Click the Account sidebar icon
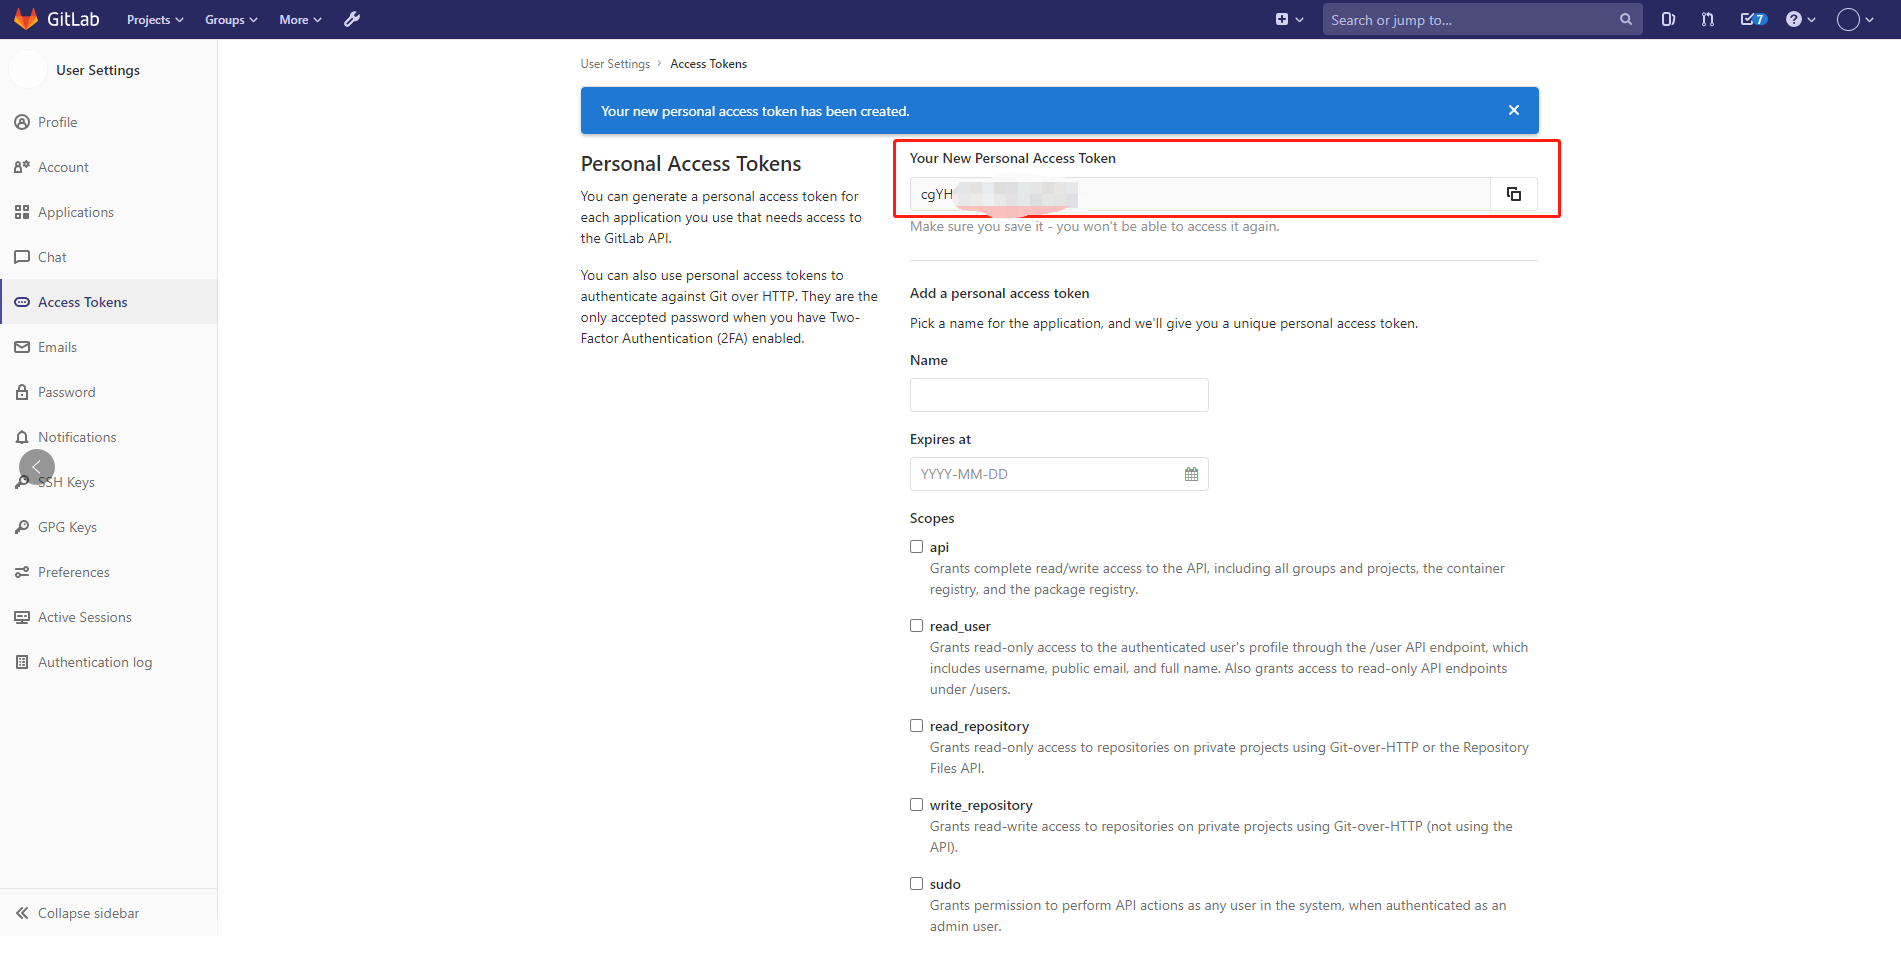The width and height of the screenshot is (1901, 962). tap(22, 167)
